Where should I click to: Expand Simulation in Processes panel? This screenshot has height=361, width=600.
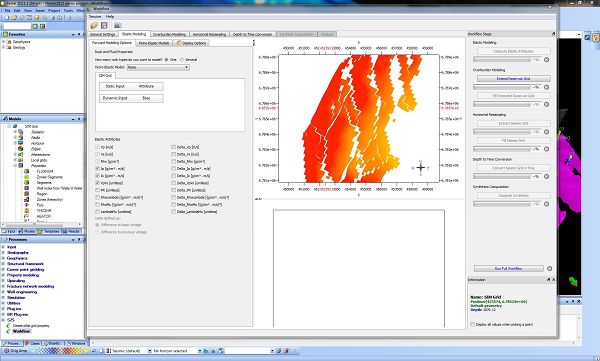tap(3, 297)
